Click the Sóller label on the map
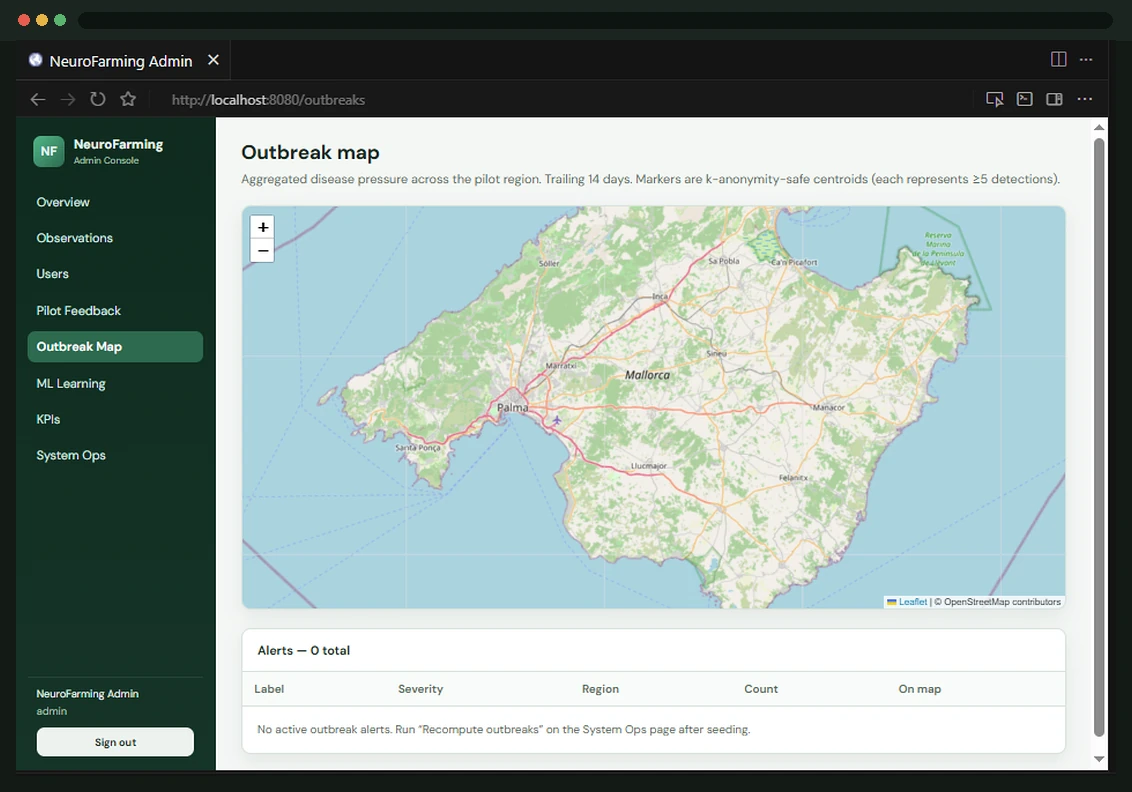 tap(549, 264)
